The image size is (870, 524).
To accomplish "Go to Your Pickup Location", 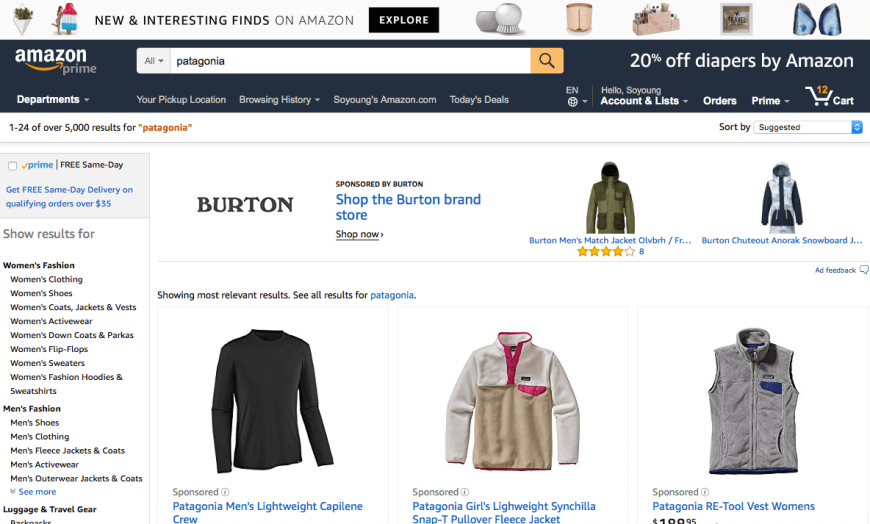I will tap(181, 99).
